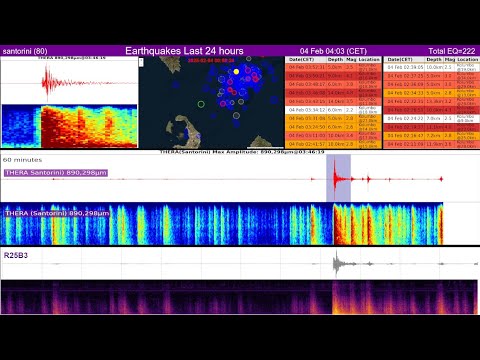Open the red seismogram thumbnail in the top-left panel

tap(70, 82)
